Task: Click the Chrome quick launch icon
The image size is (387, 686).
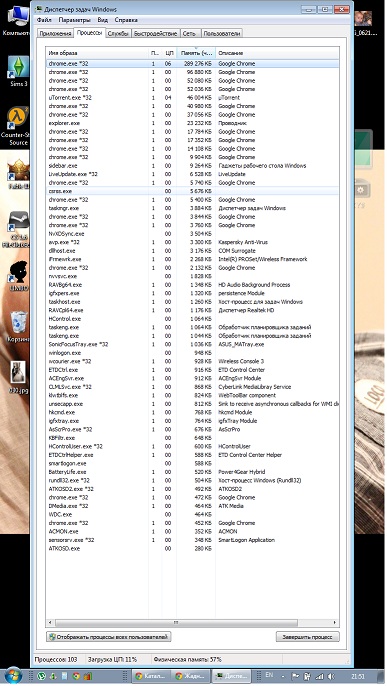Action: [76, 676]
